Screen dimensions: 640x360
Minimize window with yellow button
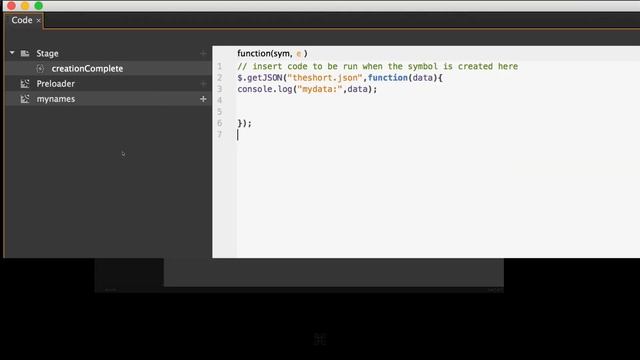[x=25, y=6]
